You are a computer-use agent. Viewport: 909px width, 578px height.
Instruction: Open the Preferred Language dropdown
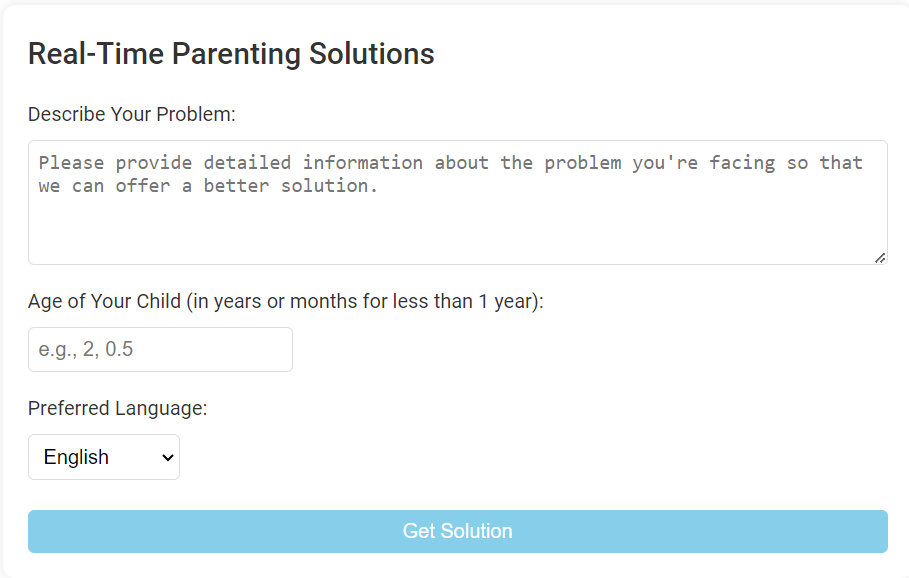(x=104, y=457)
